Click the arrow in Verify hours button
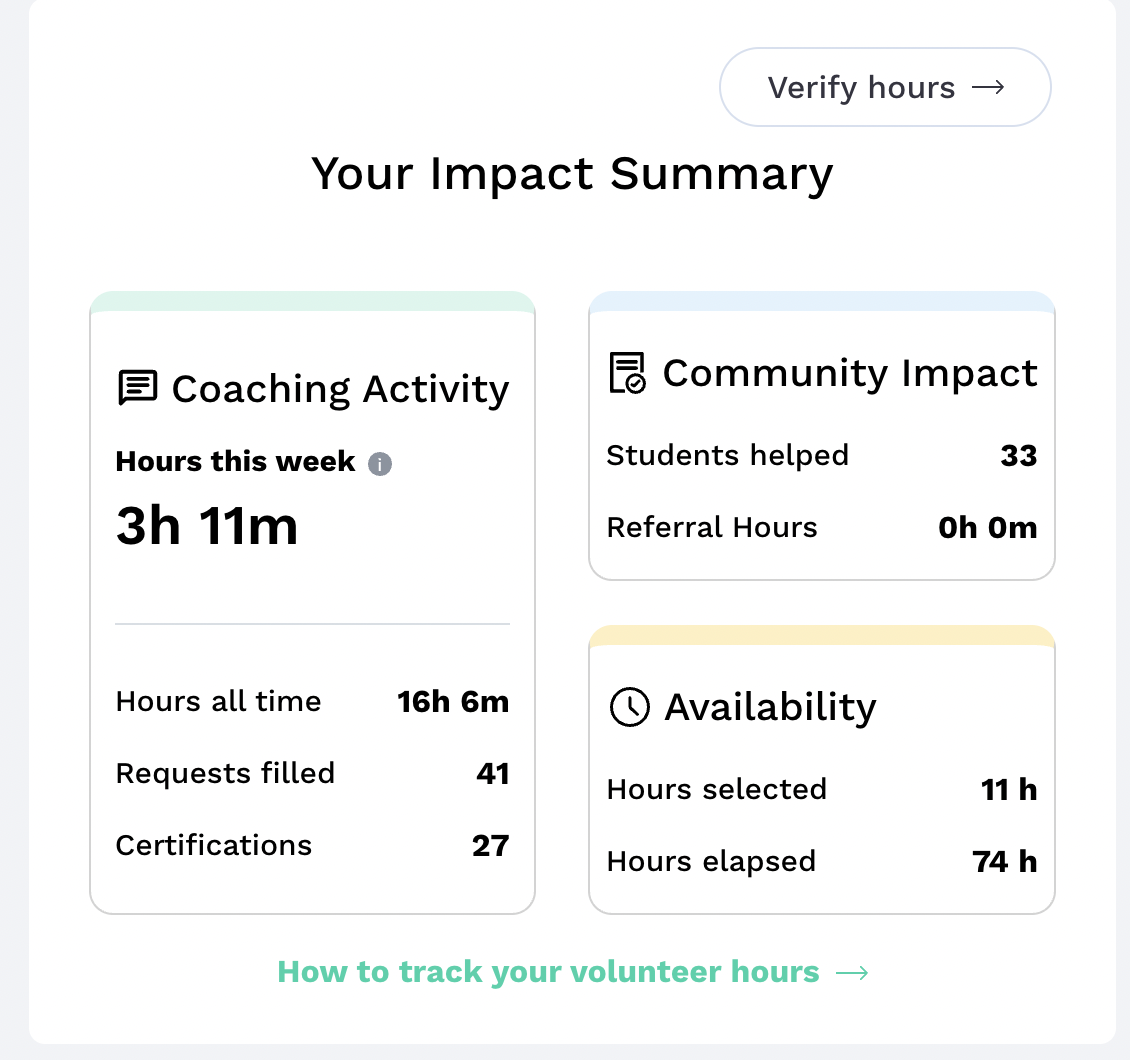This screenshot has width=1130, height=1060. (x=988, y=88)
